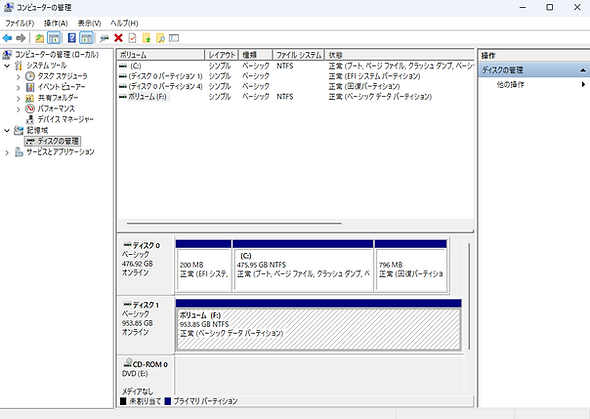Expand the サービスとアプリケーション node
The height and width of the screenshot is (419, 590).
tap(7, 152)
